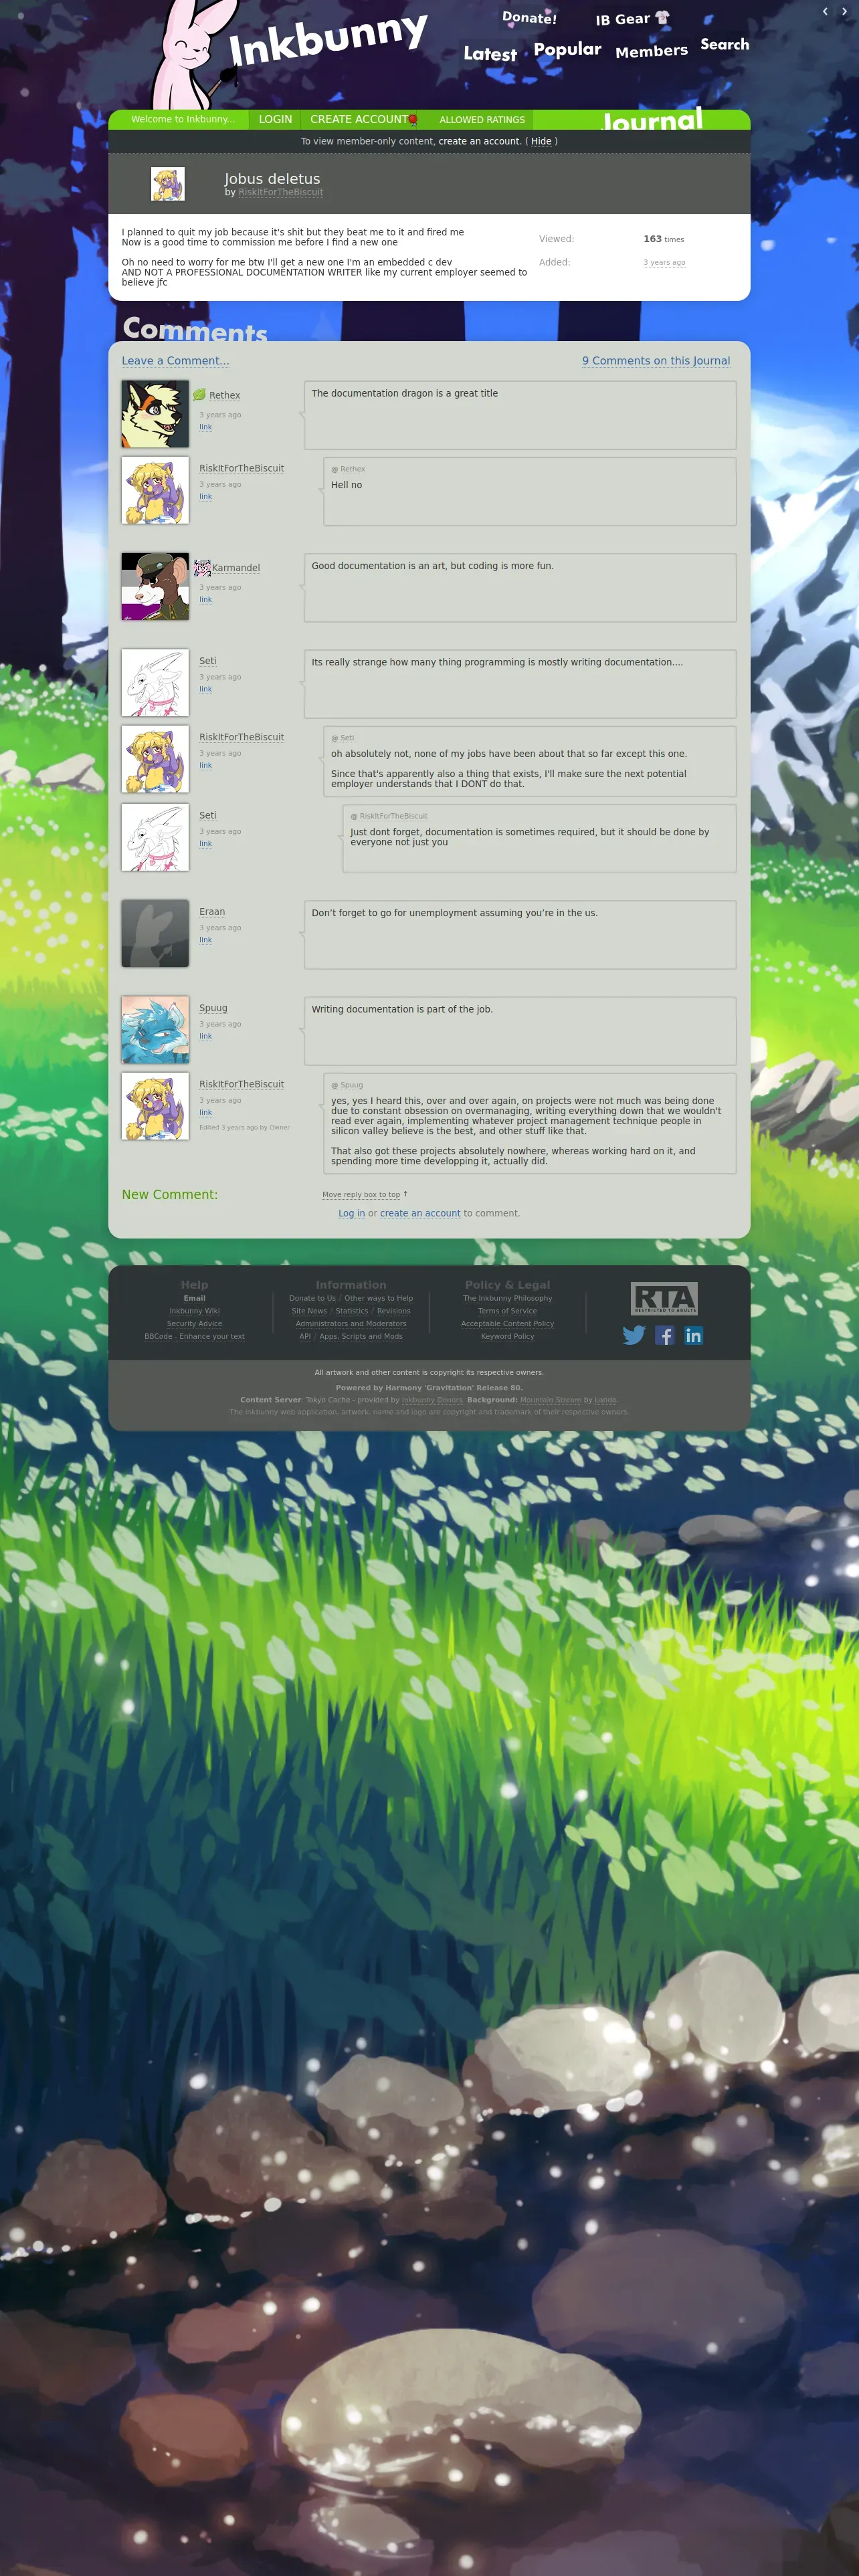The width and height of the screenshot is (859, 2576).
Task: Click 'Other ways to Help' footer link
Action: pyautogui.click(x=378, y=1298)
